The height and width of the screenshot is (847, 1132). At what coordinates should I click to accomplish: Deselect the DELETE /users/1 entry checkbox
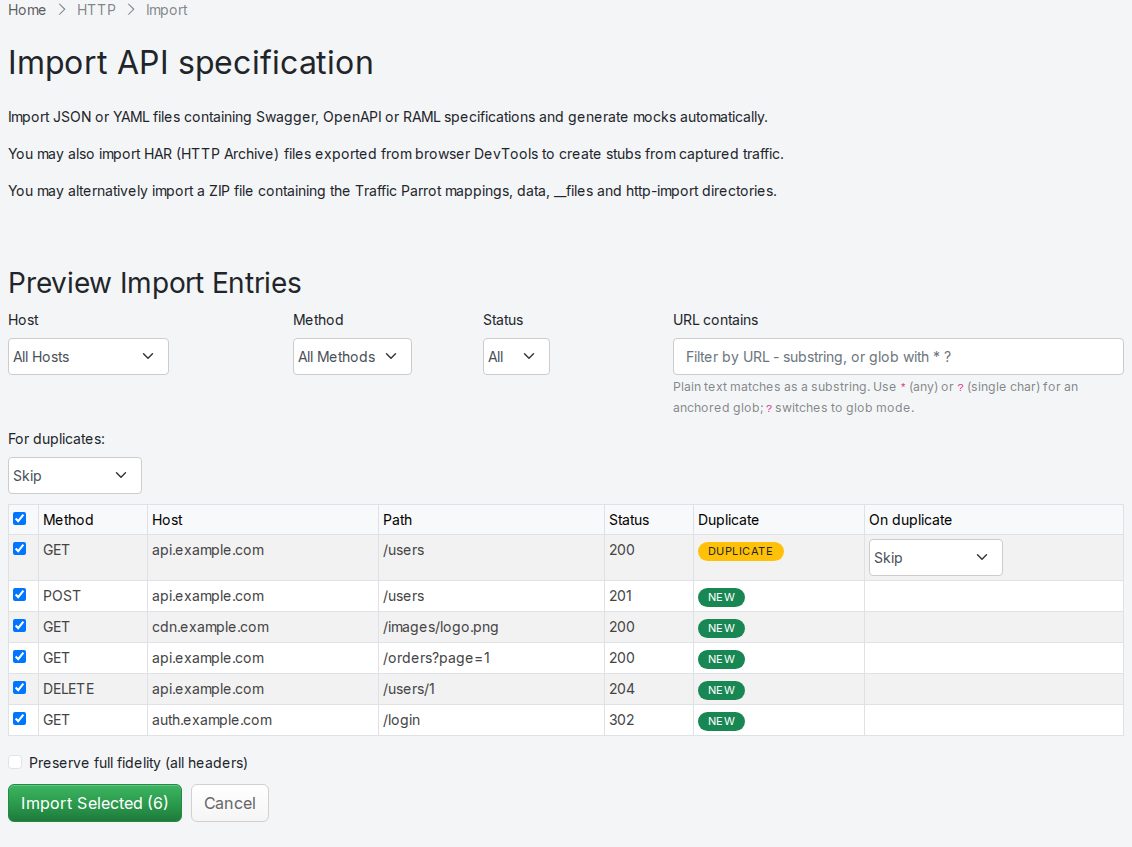coord(19,687)
